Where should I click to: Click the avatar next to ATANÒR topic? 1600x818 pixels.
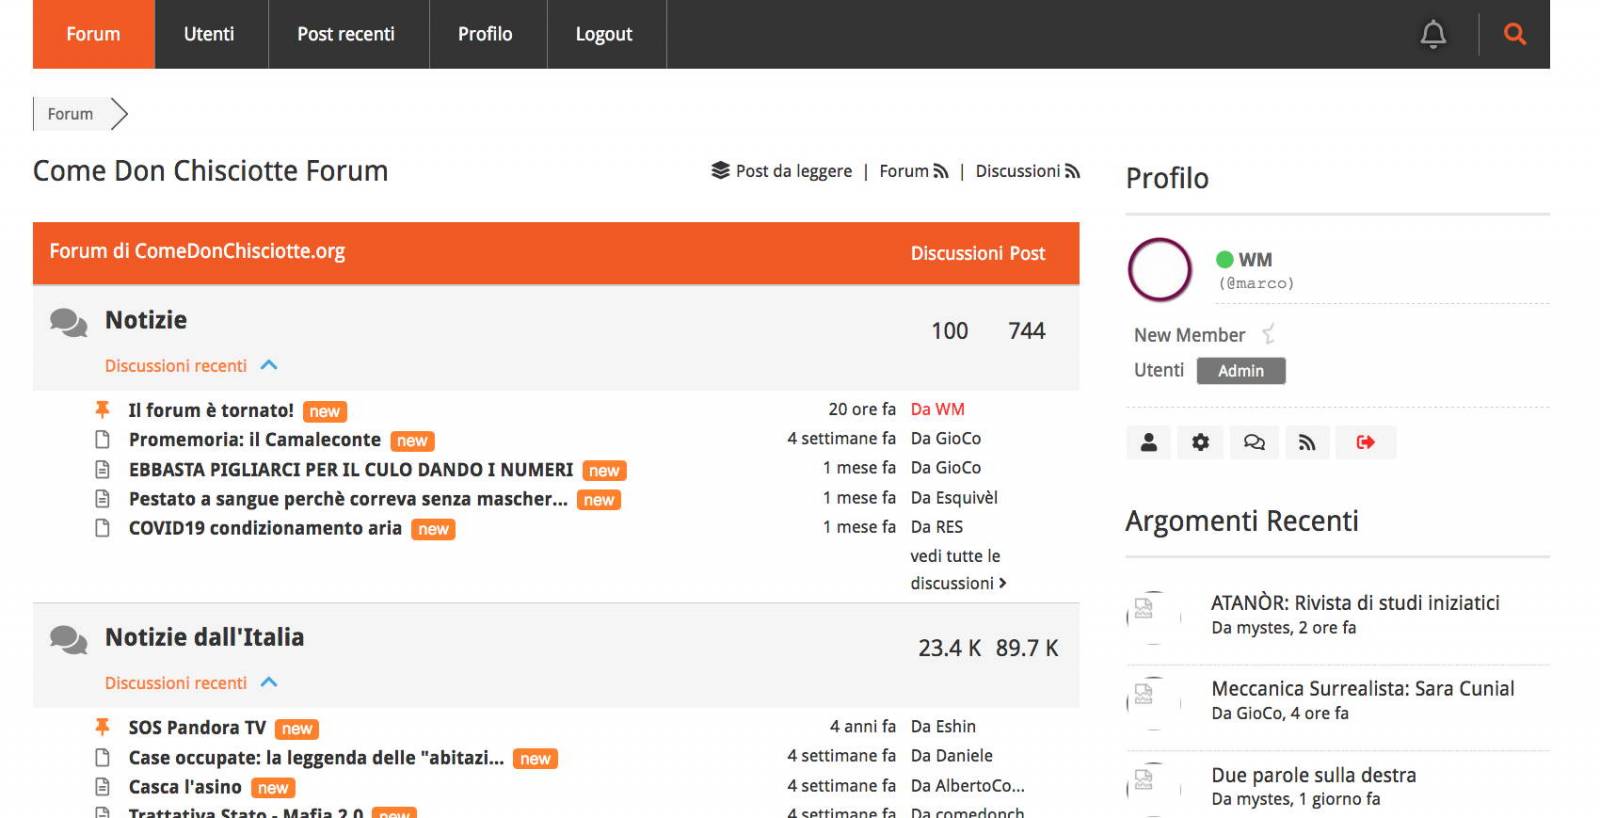point(1153,616)
